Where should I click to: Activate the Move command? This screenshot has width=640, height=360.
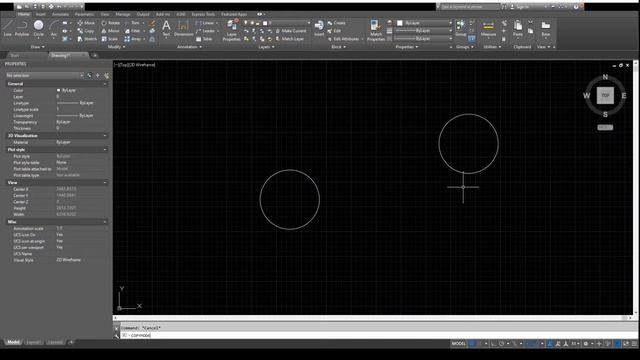point(86,23)
